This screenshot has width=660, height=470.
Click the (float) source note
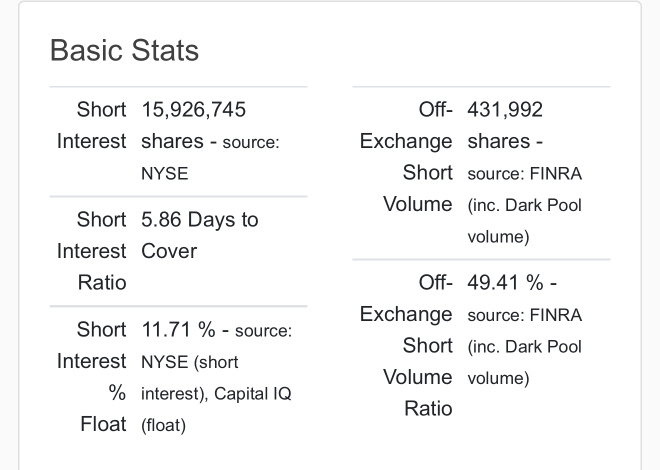click(163, 425)
